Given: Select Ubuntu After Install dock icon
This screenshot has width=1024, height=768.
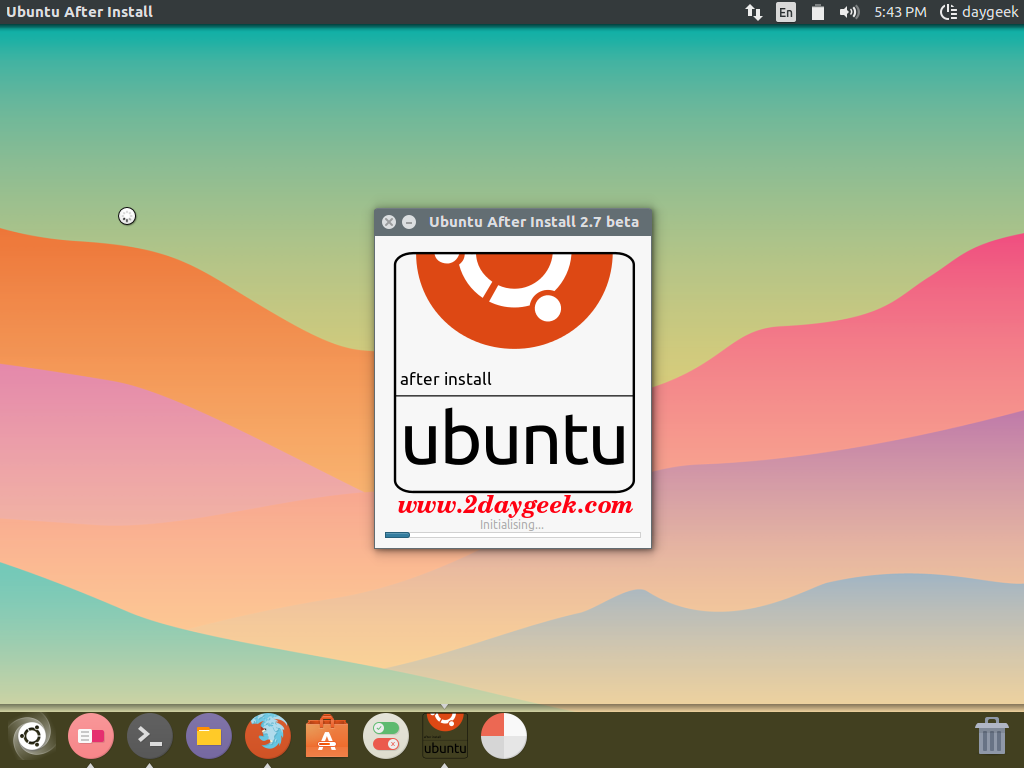Looking at the screenshot, I should click(x=445, y=736).
